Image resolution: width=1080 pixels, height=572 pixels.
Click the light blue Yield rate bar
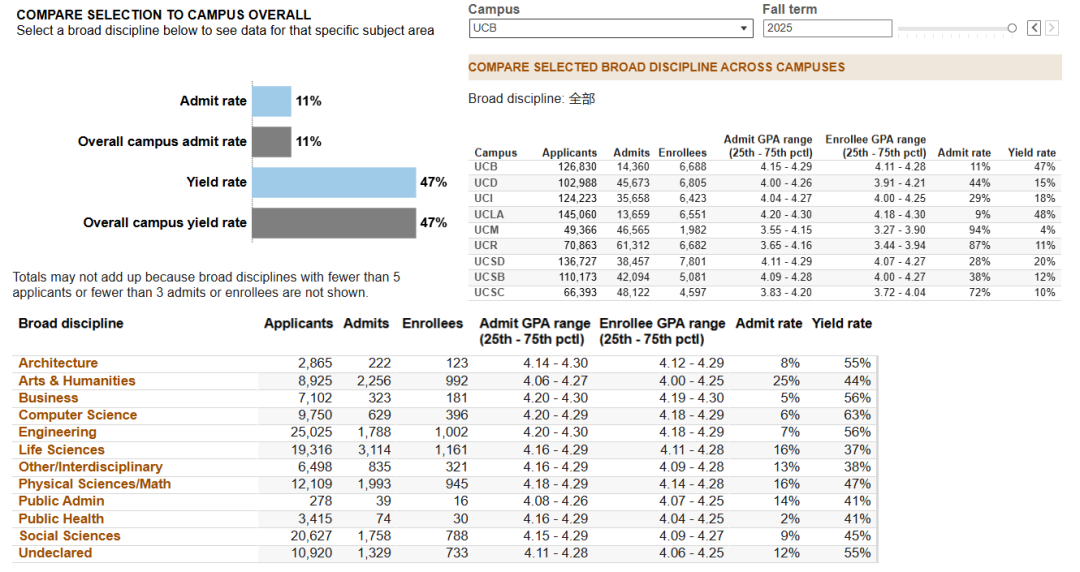(334, 182)
